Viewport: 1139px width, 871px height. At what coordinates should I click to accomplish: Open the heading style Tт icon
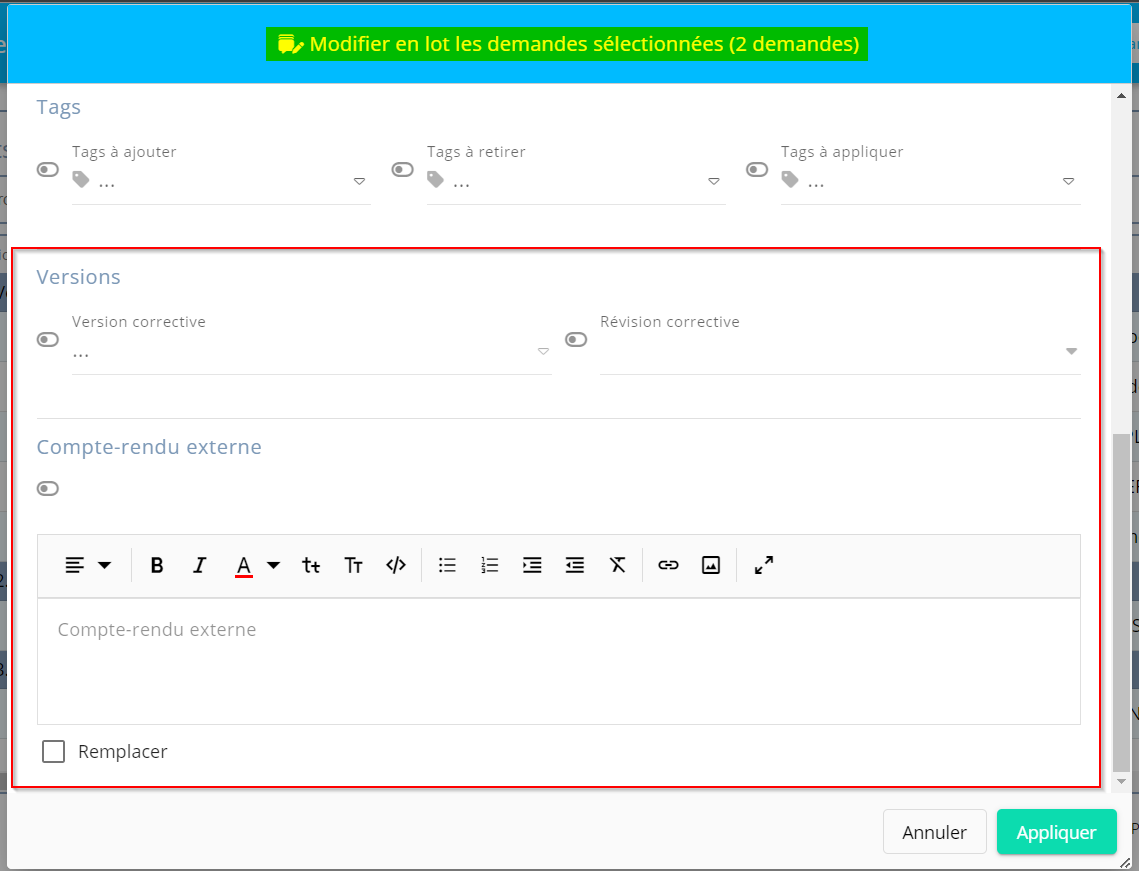pyautogui.click(x=353, y=565)
